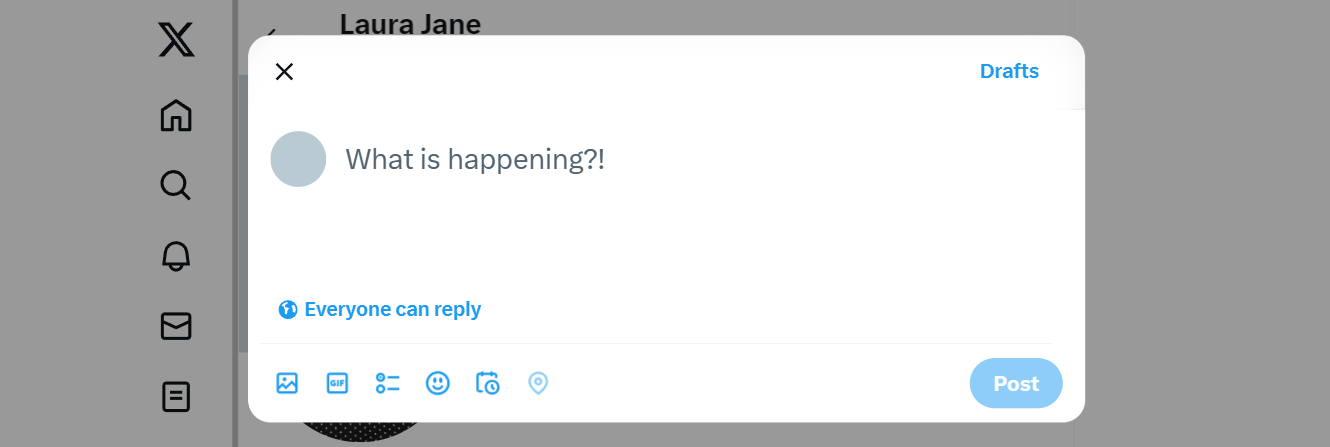Image resolution: width=1330 pixels, height=447 pixels.
Task: Click the compose profile avatar
Action: click(298, 159)
